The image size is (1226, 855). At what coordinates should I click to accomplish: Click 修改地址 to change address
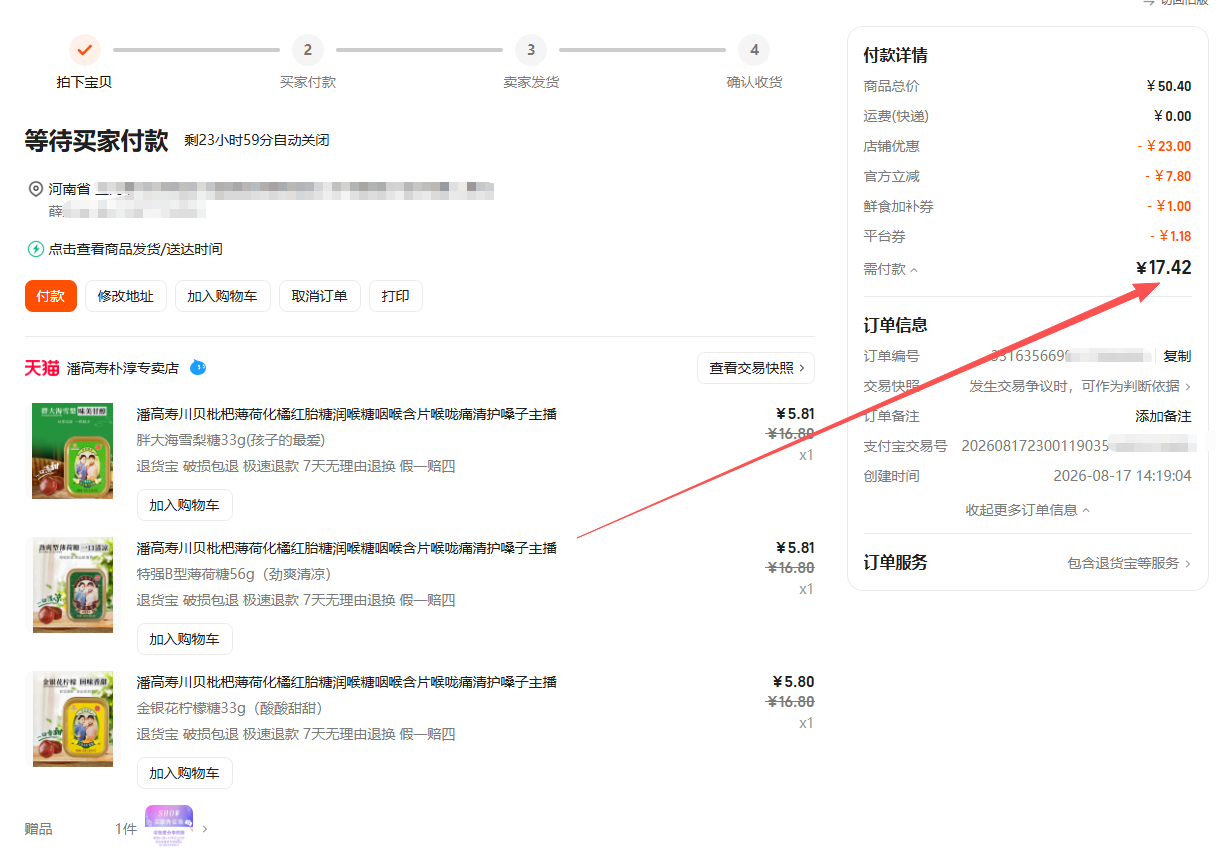[126, 296]
